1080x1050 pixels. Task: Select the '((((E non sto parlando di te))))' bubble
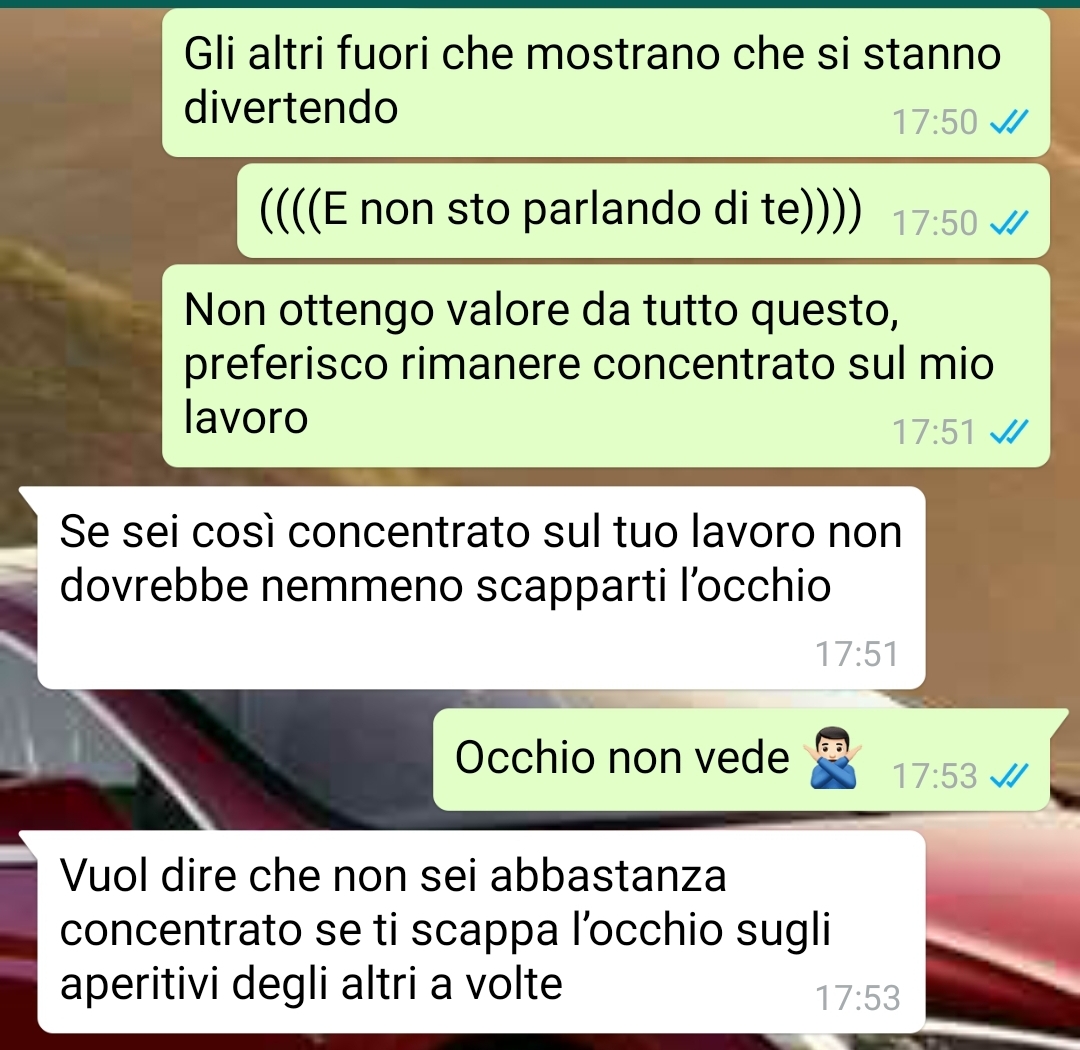click(x=643, y=211)
